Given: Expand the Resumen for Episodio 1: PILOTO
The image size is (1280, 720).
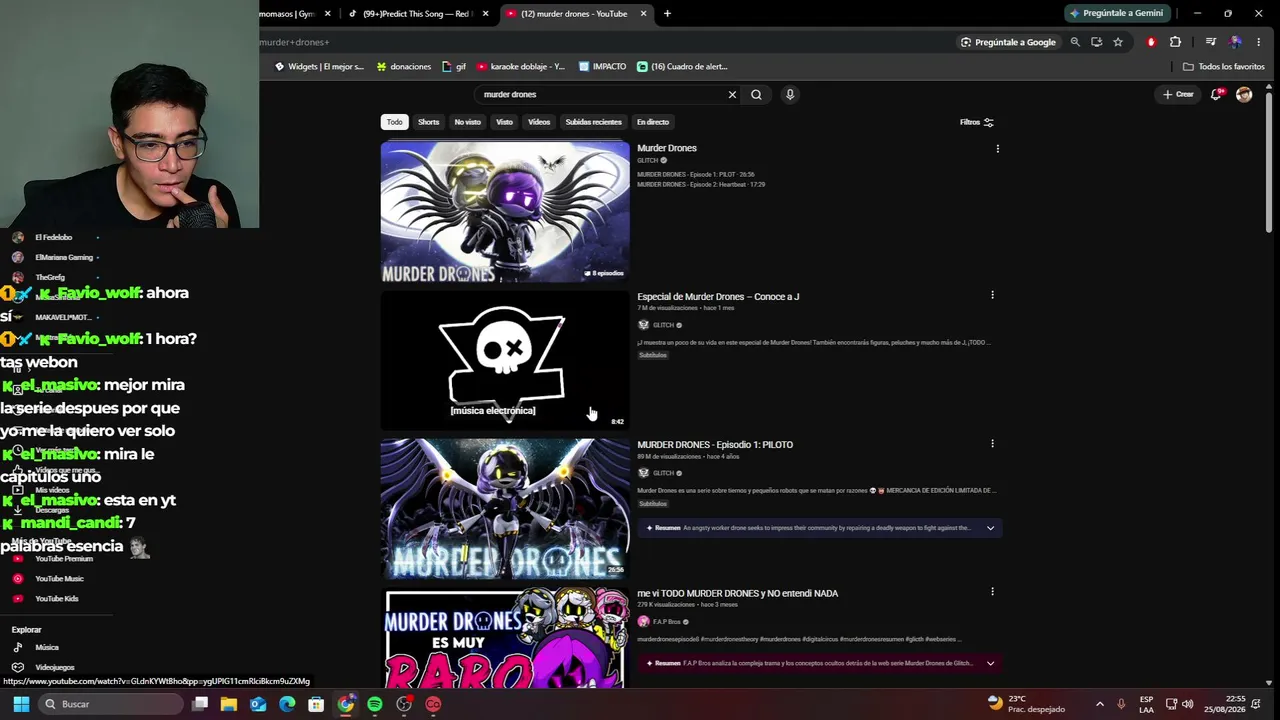Looking at the screenshot, I should pos(990,528).
